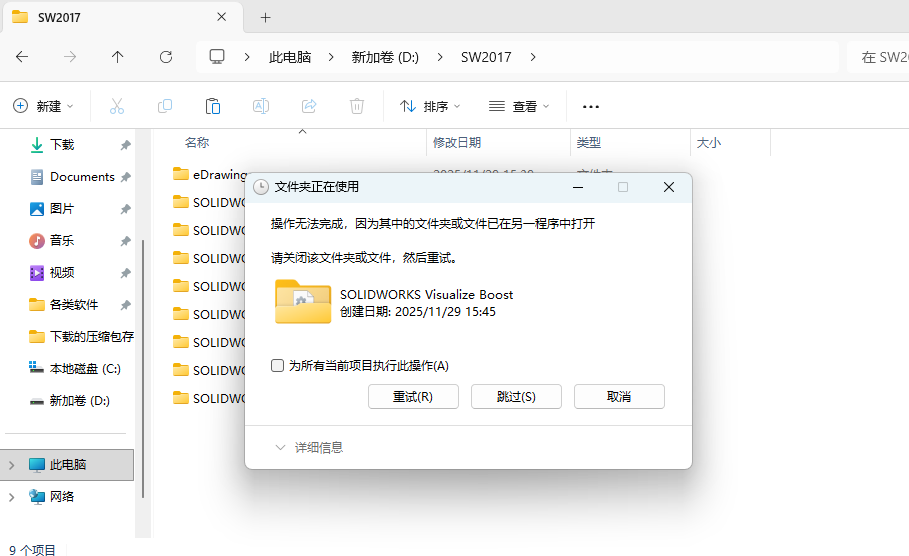Close the SW2017 tab
The height and width of the screenshot is (556, 909).
click(x=221, y=17)
